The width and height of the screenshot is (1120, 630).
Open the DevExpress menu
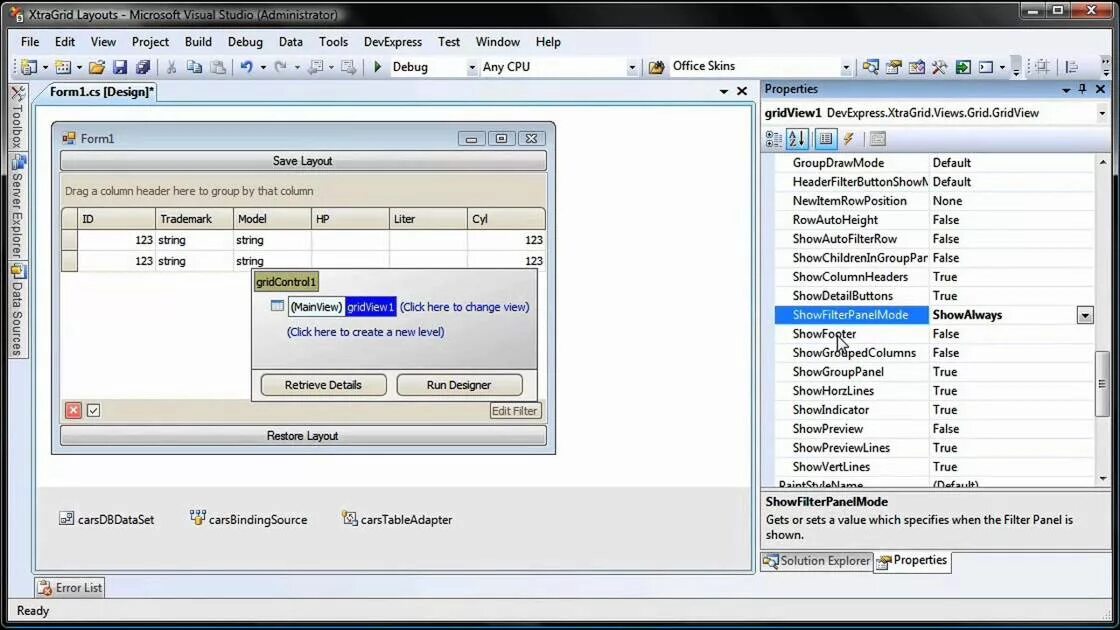(x=393, y=41)
